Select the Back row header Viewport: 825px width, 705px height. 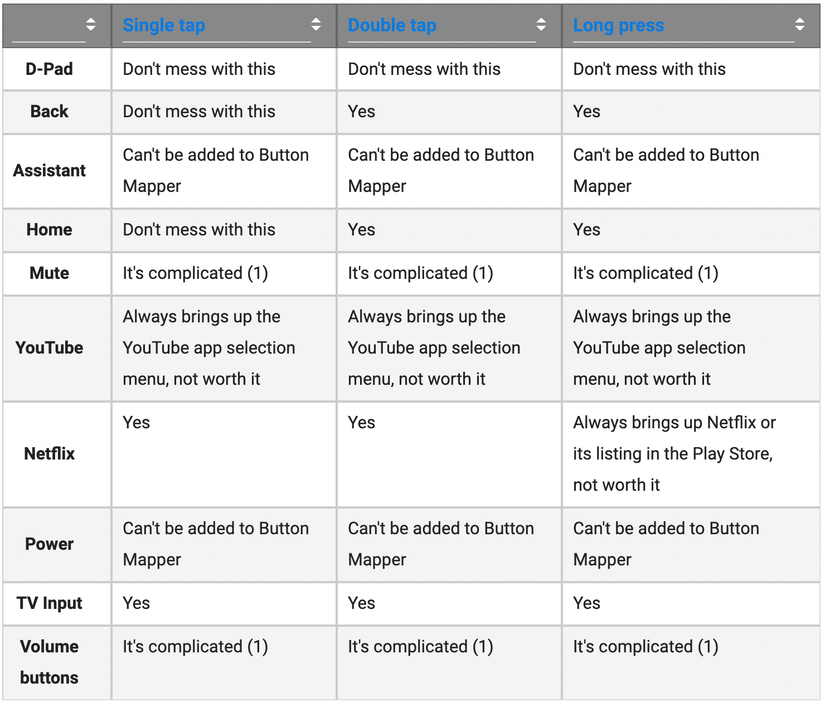tap(49, 112)
